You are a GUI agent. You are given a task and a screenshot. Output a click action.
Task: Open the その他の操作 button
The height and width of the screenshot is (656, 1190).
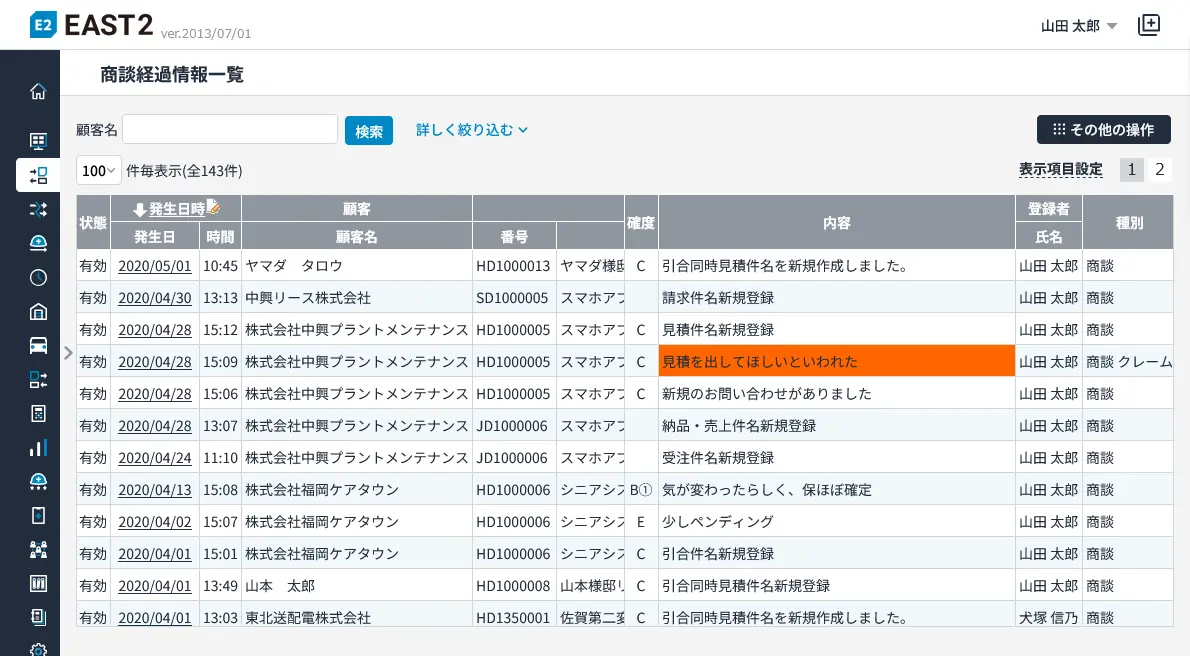1103,130
